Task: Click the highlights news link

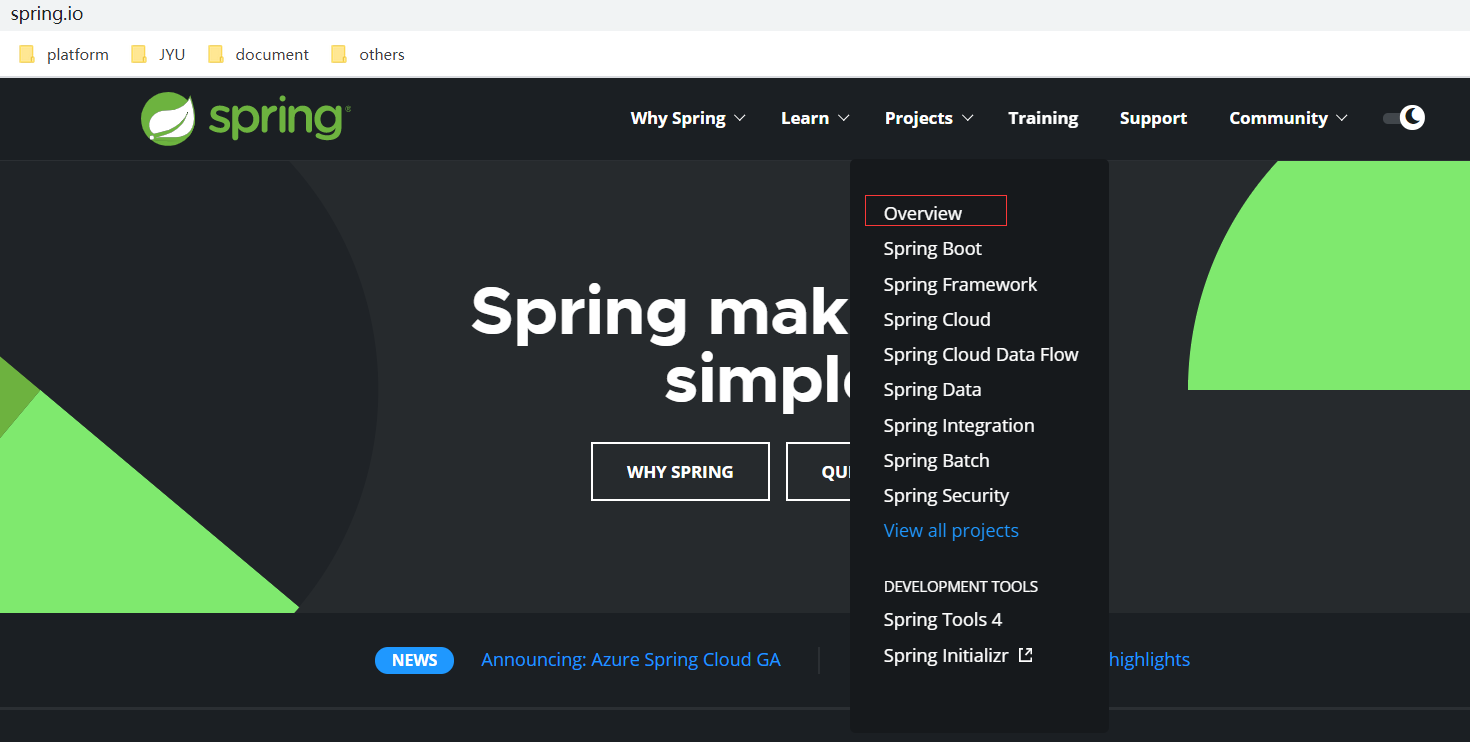Action: (1150, 660)
